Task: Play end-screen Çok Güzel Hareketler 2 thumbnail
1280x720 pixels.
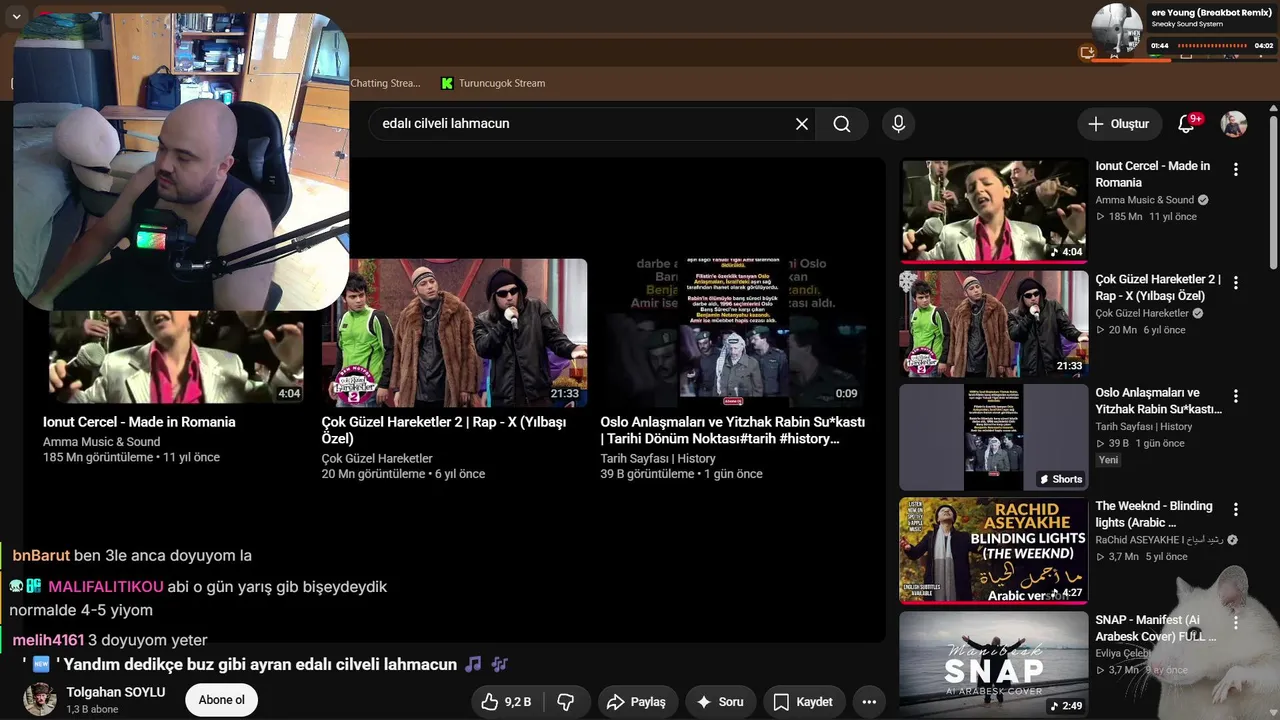Action: point(455,332)
